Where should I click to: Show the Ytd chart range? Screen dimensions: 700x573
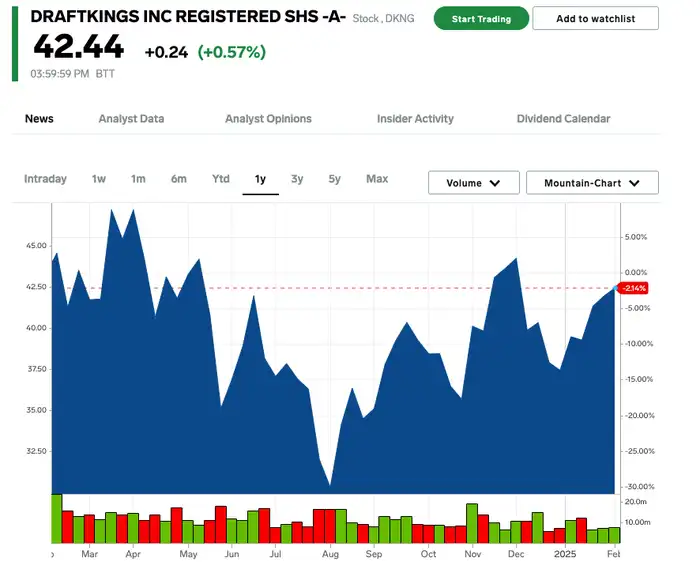221,179
